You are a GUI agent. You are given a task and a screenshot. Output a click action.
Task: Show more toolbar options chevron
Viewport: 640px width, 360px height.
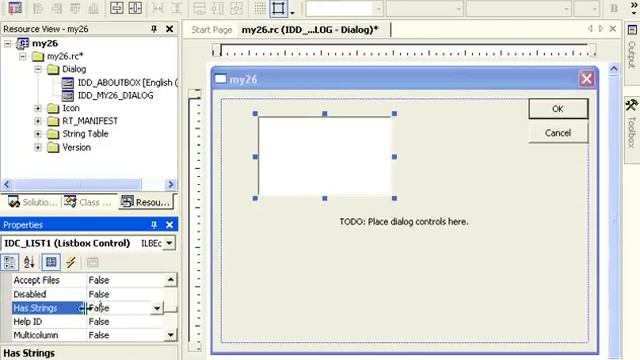tap(634, 8)
